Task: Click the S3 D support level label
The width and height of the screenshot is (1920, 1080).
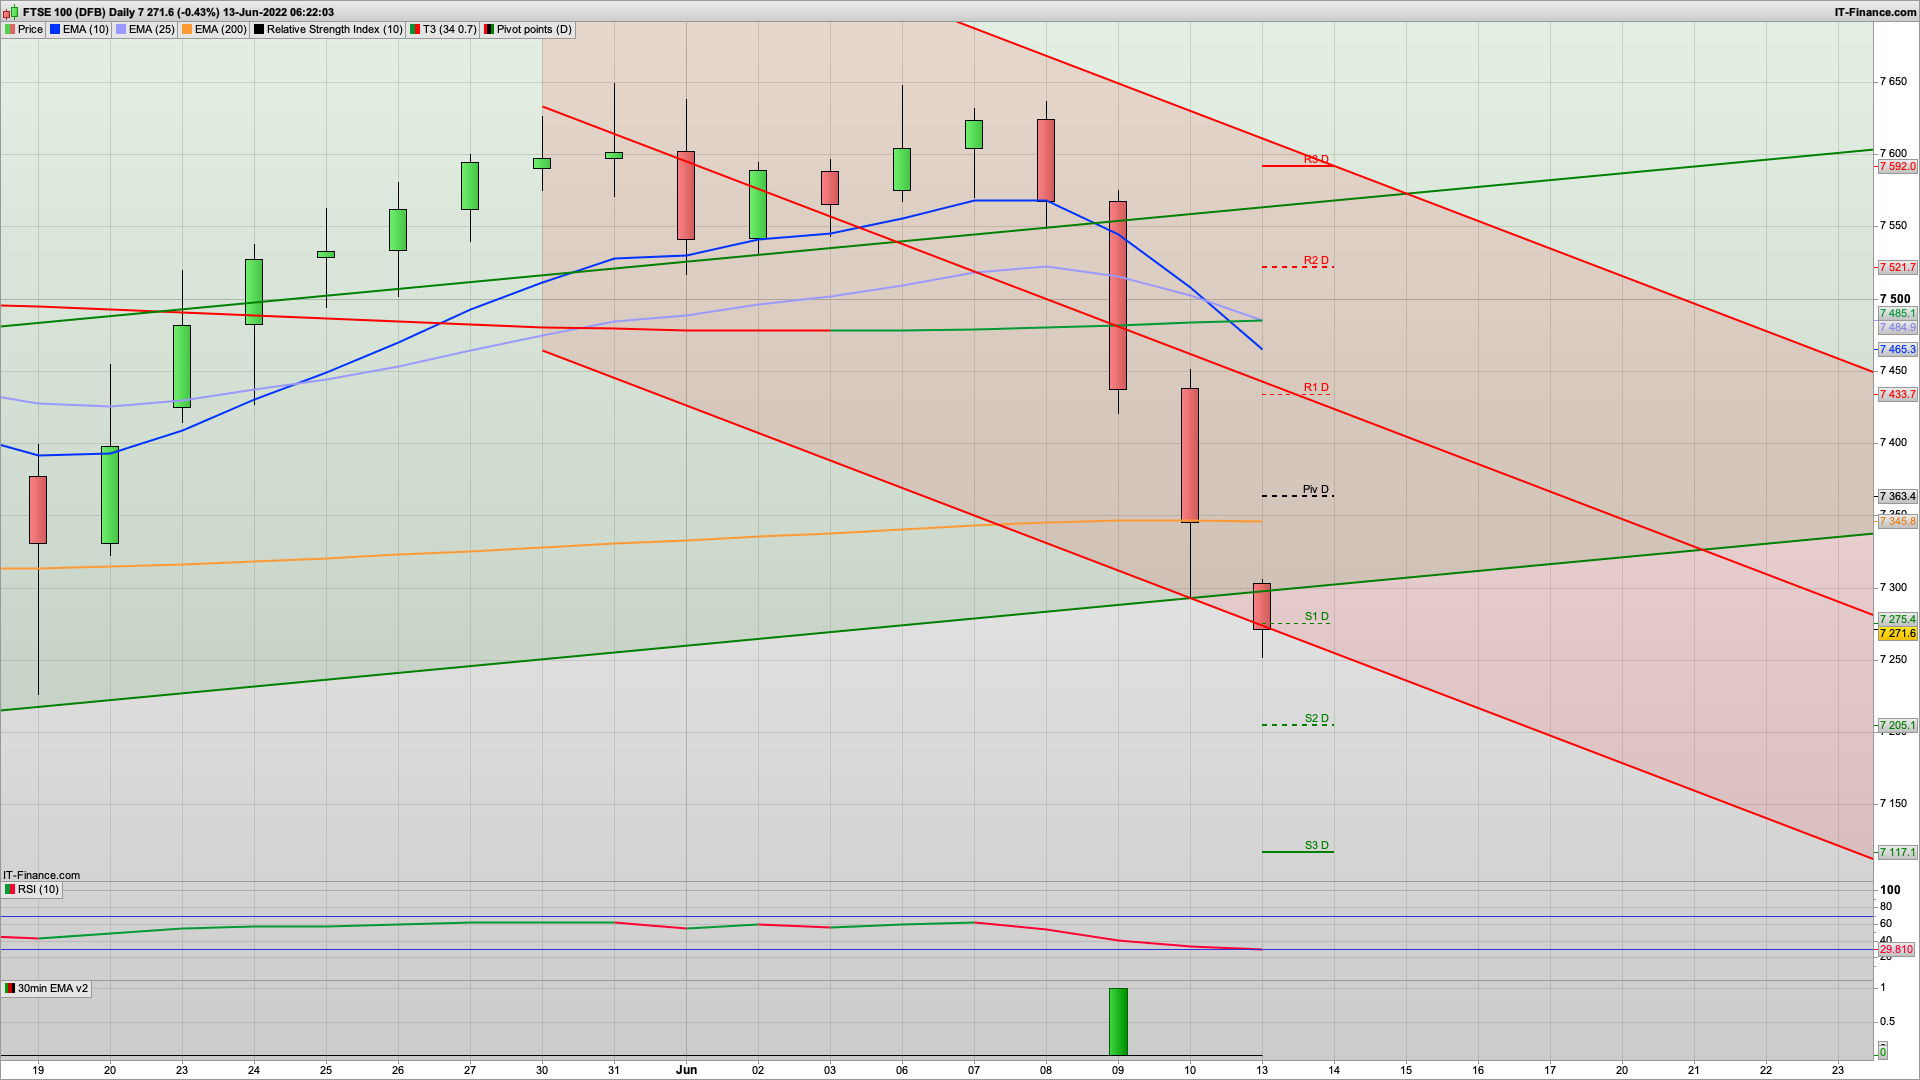Action: click(1316, 846)
